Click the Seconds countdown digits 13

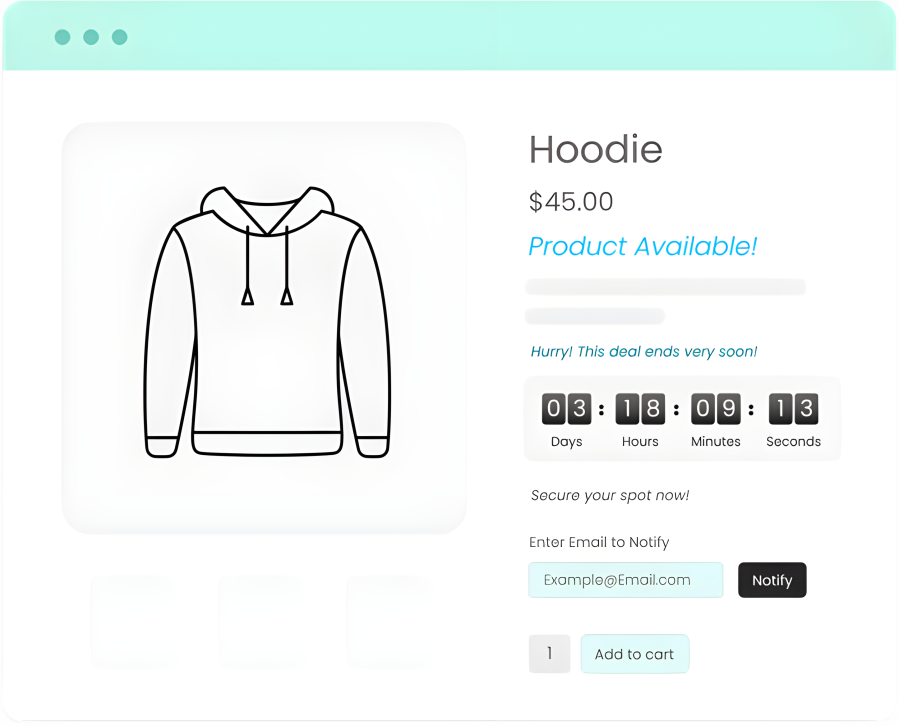click(x=794, y=408)
